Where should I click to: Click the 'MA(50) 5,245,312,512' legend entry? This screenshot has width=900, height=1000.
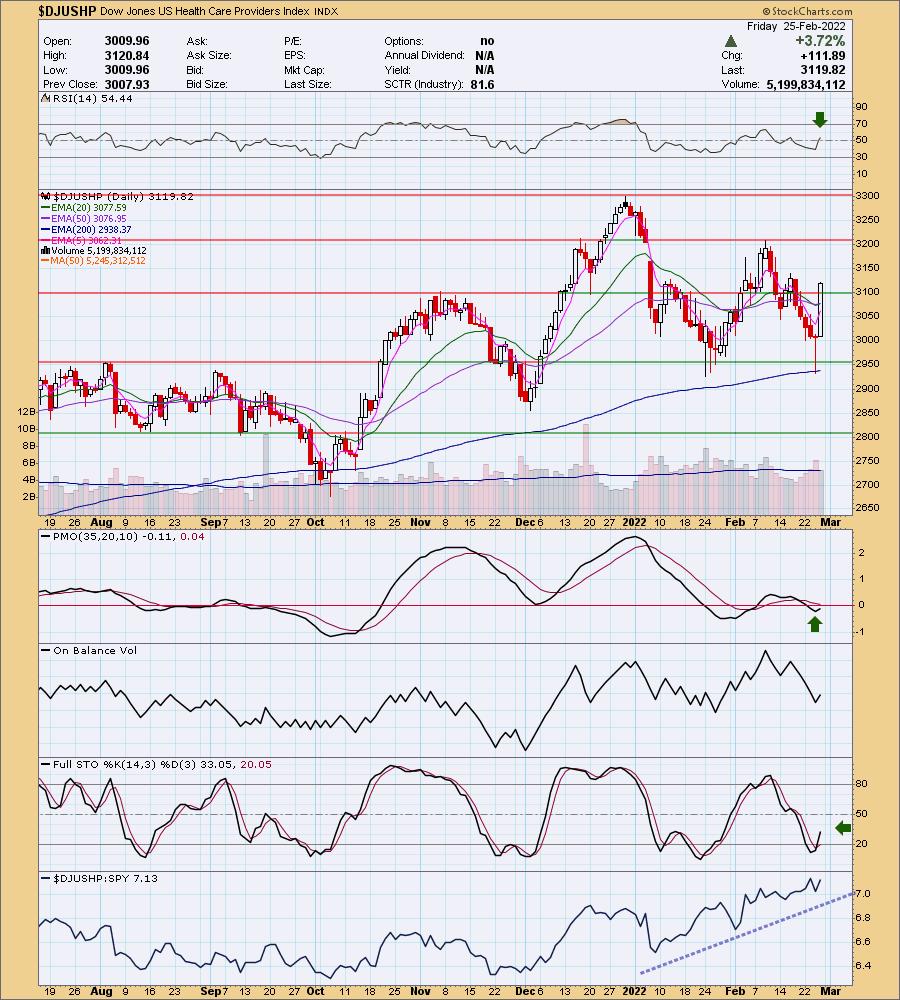coord(98,261)
